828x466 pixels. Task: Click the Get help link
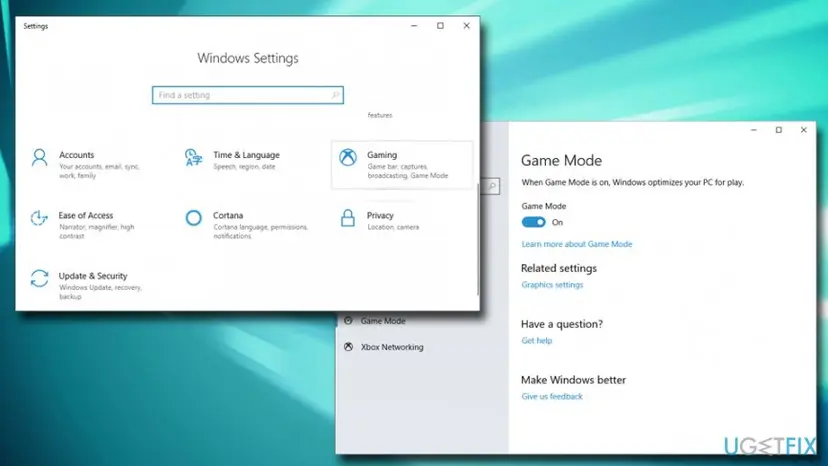(x=537, y=341)
